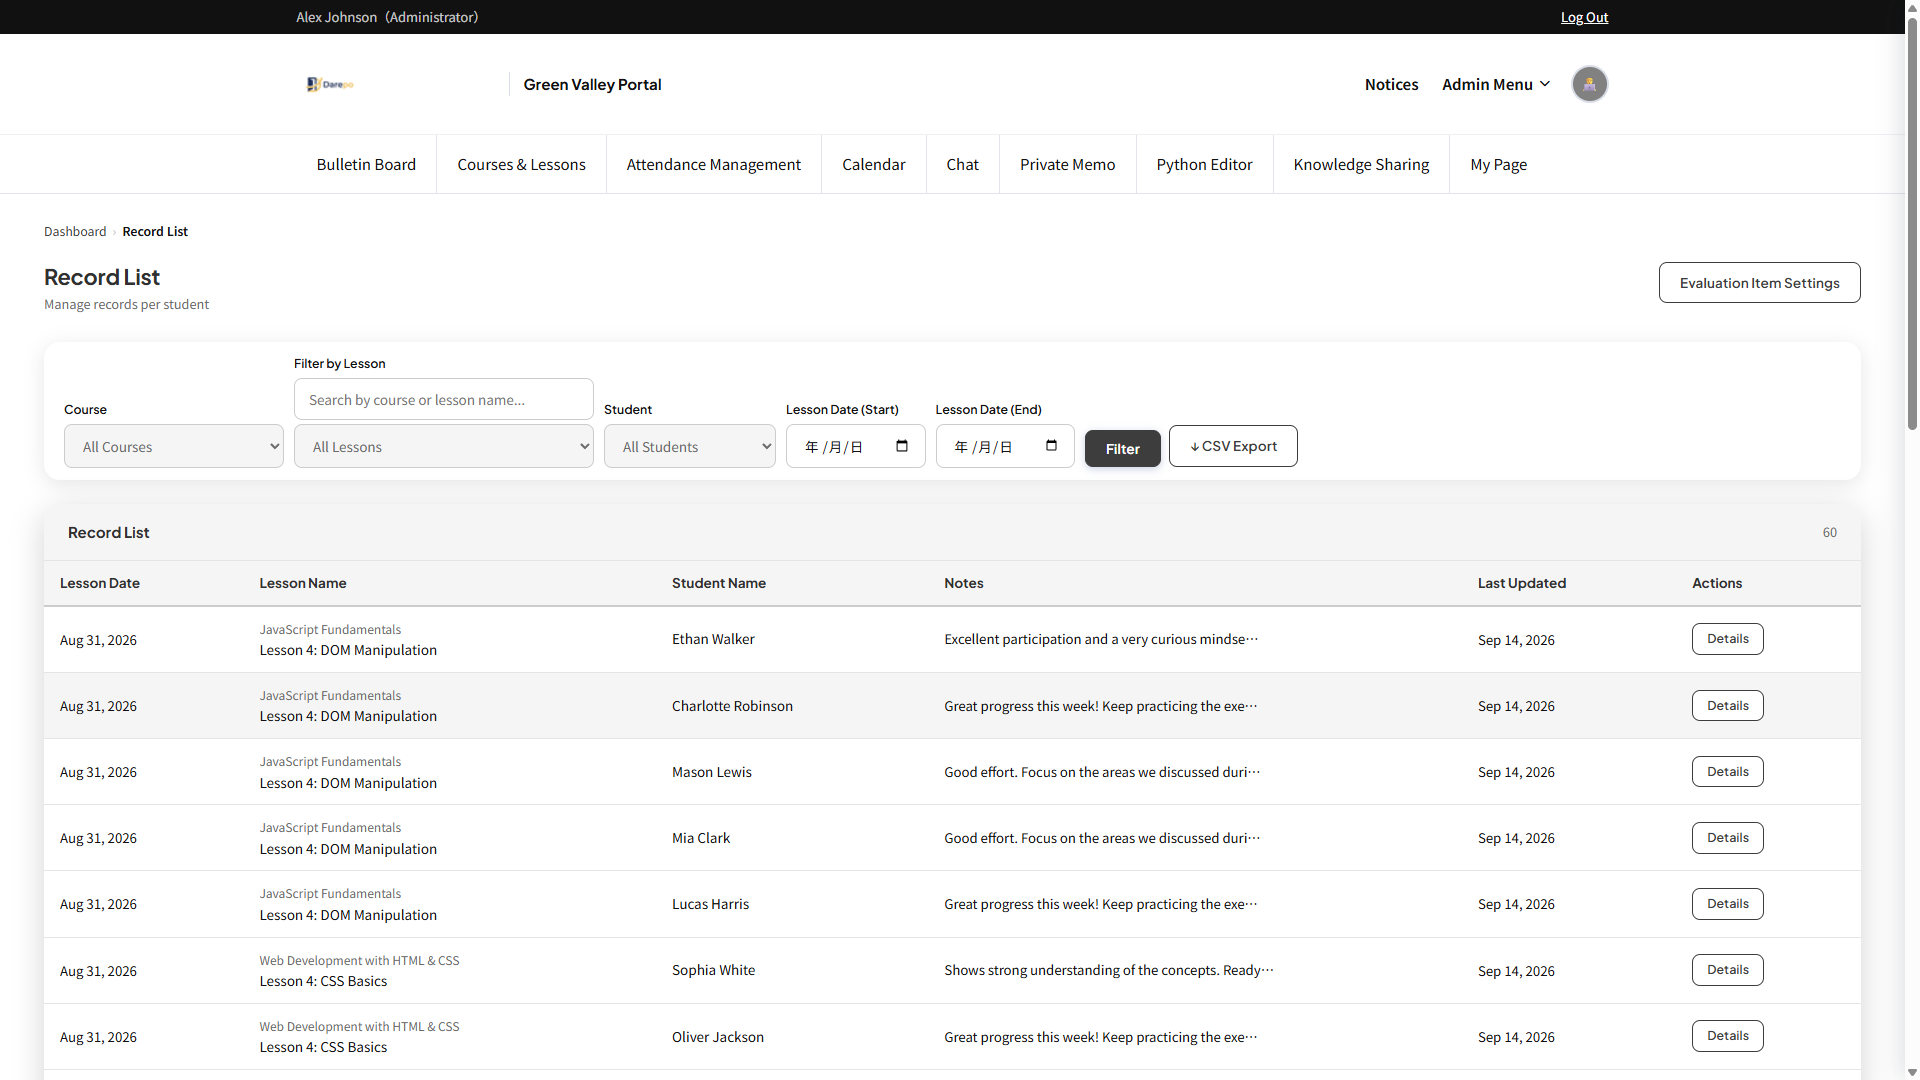Viewport: 1920px width, 1080px height.
Task: Open Courses & Lessons tab
Action: [x=521, y=164]
